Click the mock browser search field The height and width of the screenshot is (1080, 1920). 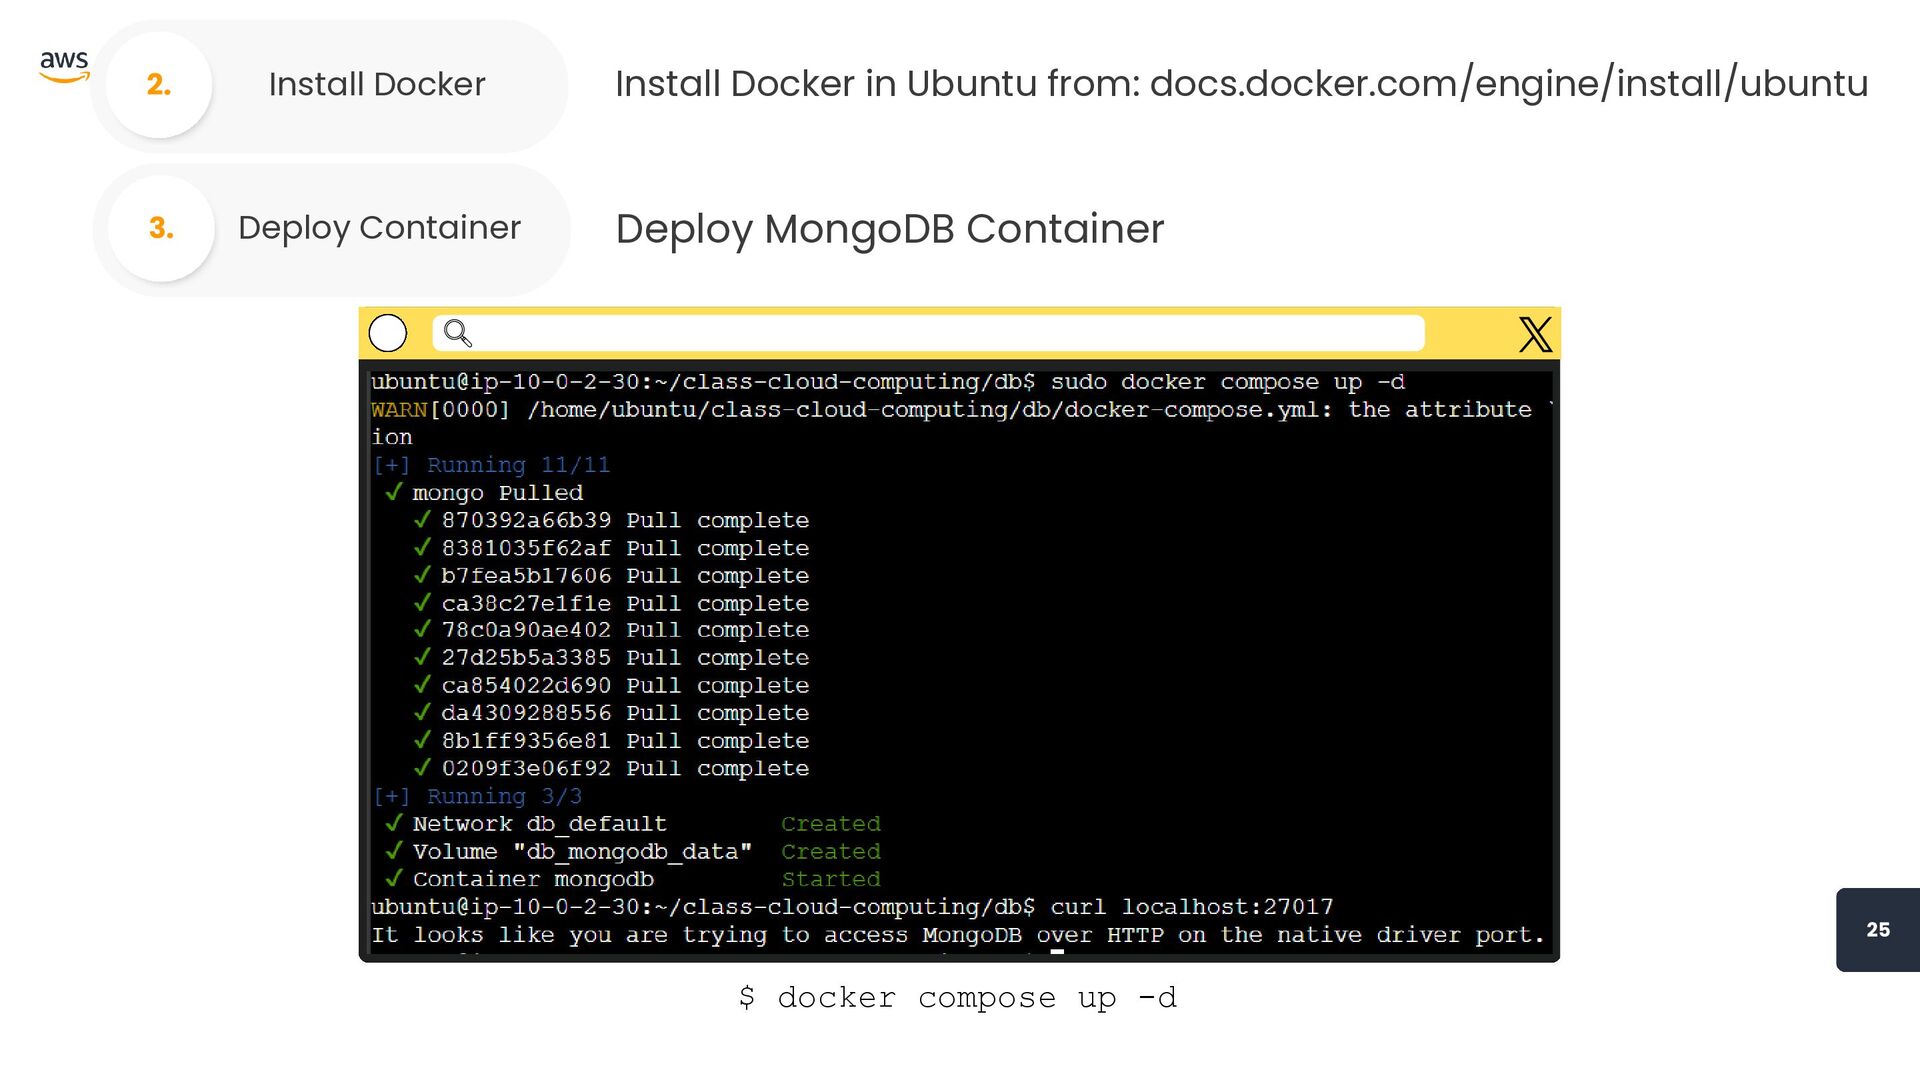pyautogui.click(x=940, y=333)
